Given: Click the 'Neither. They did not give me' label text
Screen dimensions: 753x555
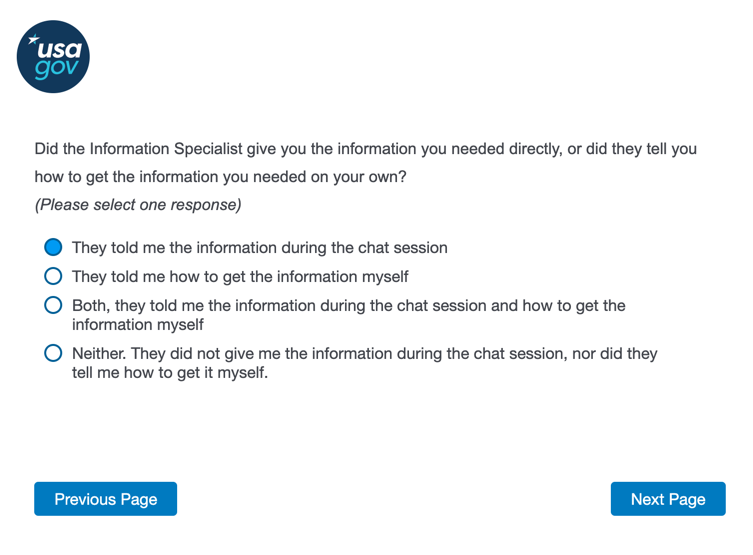Looking at the screenshot, I should coord(364,353).
